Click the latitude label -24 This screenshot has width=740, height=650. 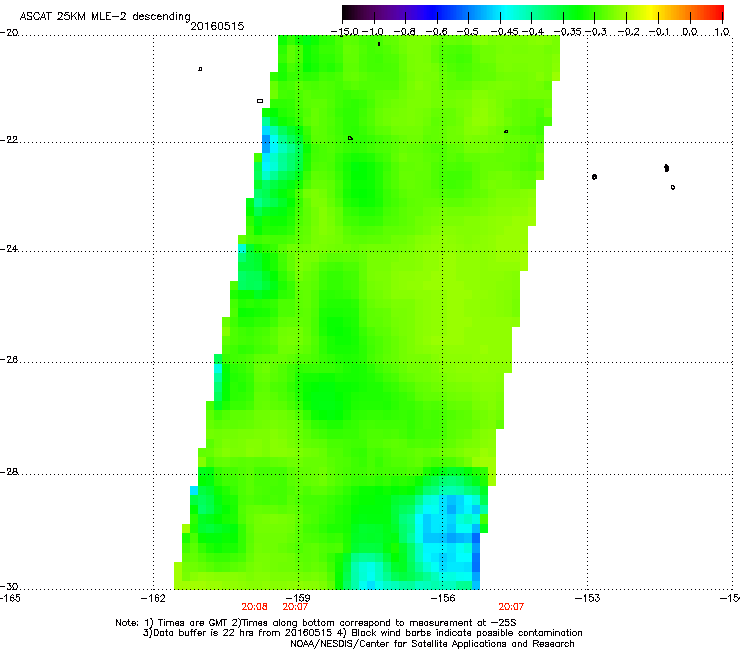tap(9, 249)
